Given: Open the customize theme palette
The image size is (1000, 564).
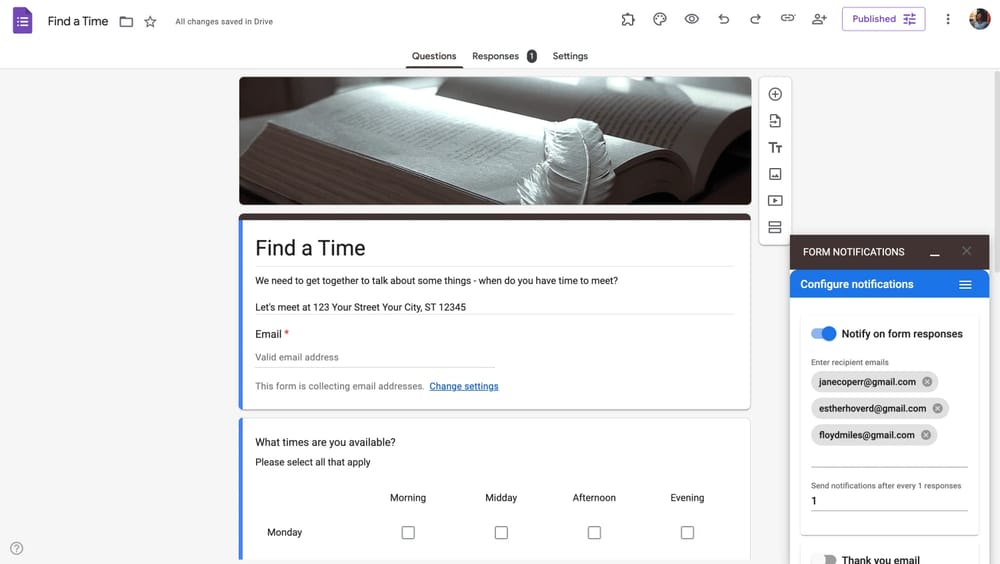Looking at the screenshot, I should tap(660, 19).
